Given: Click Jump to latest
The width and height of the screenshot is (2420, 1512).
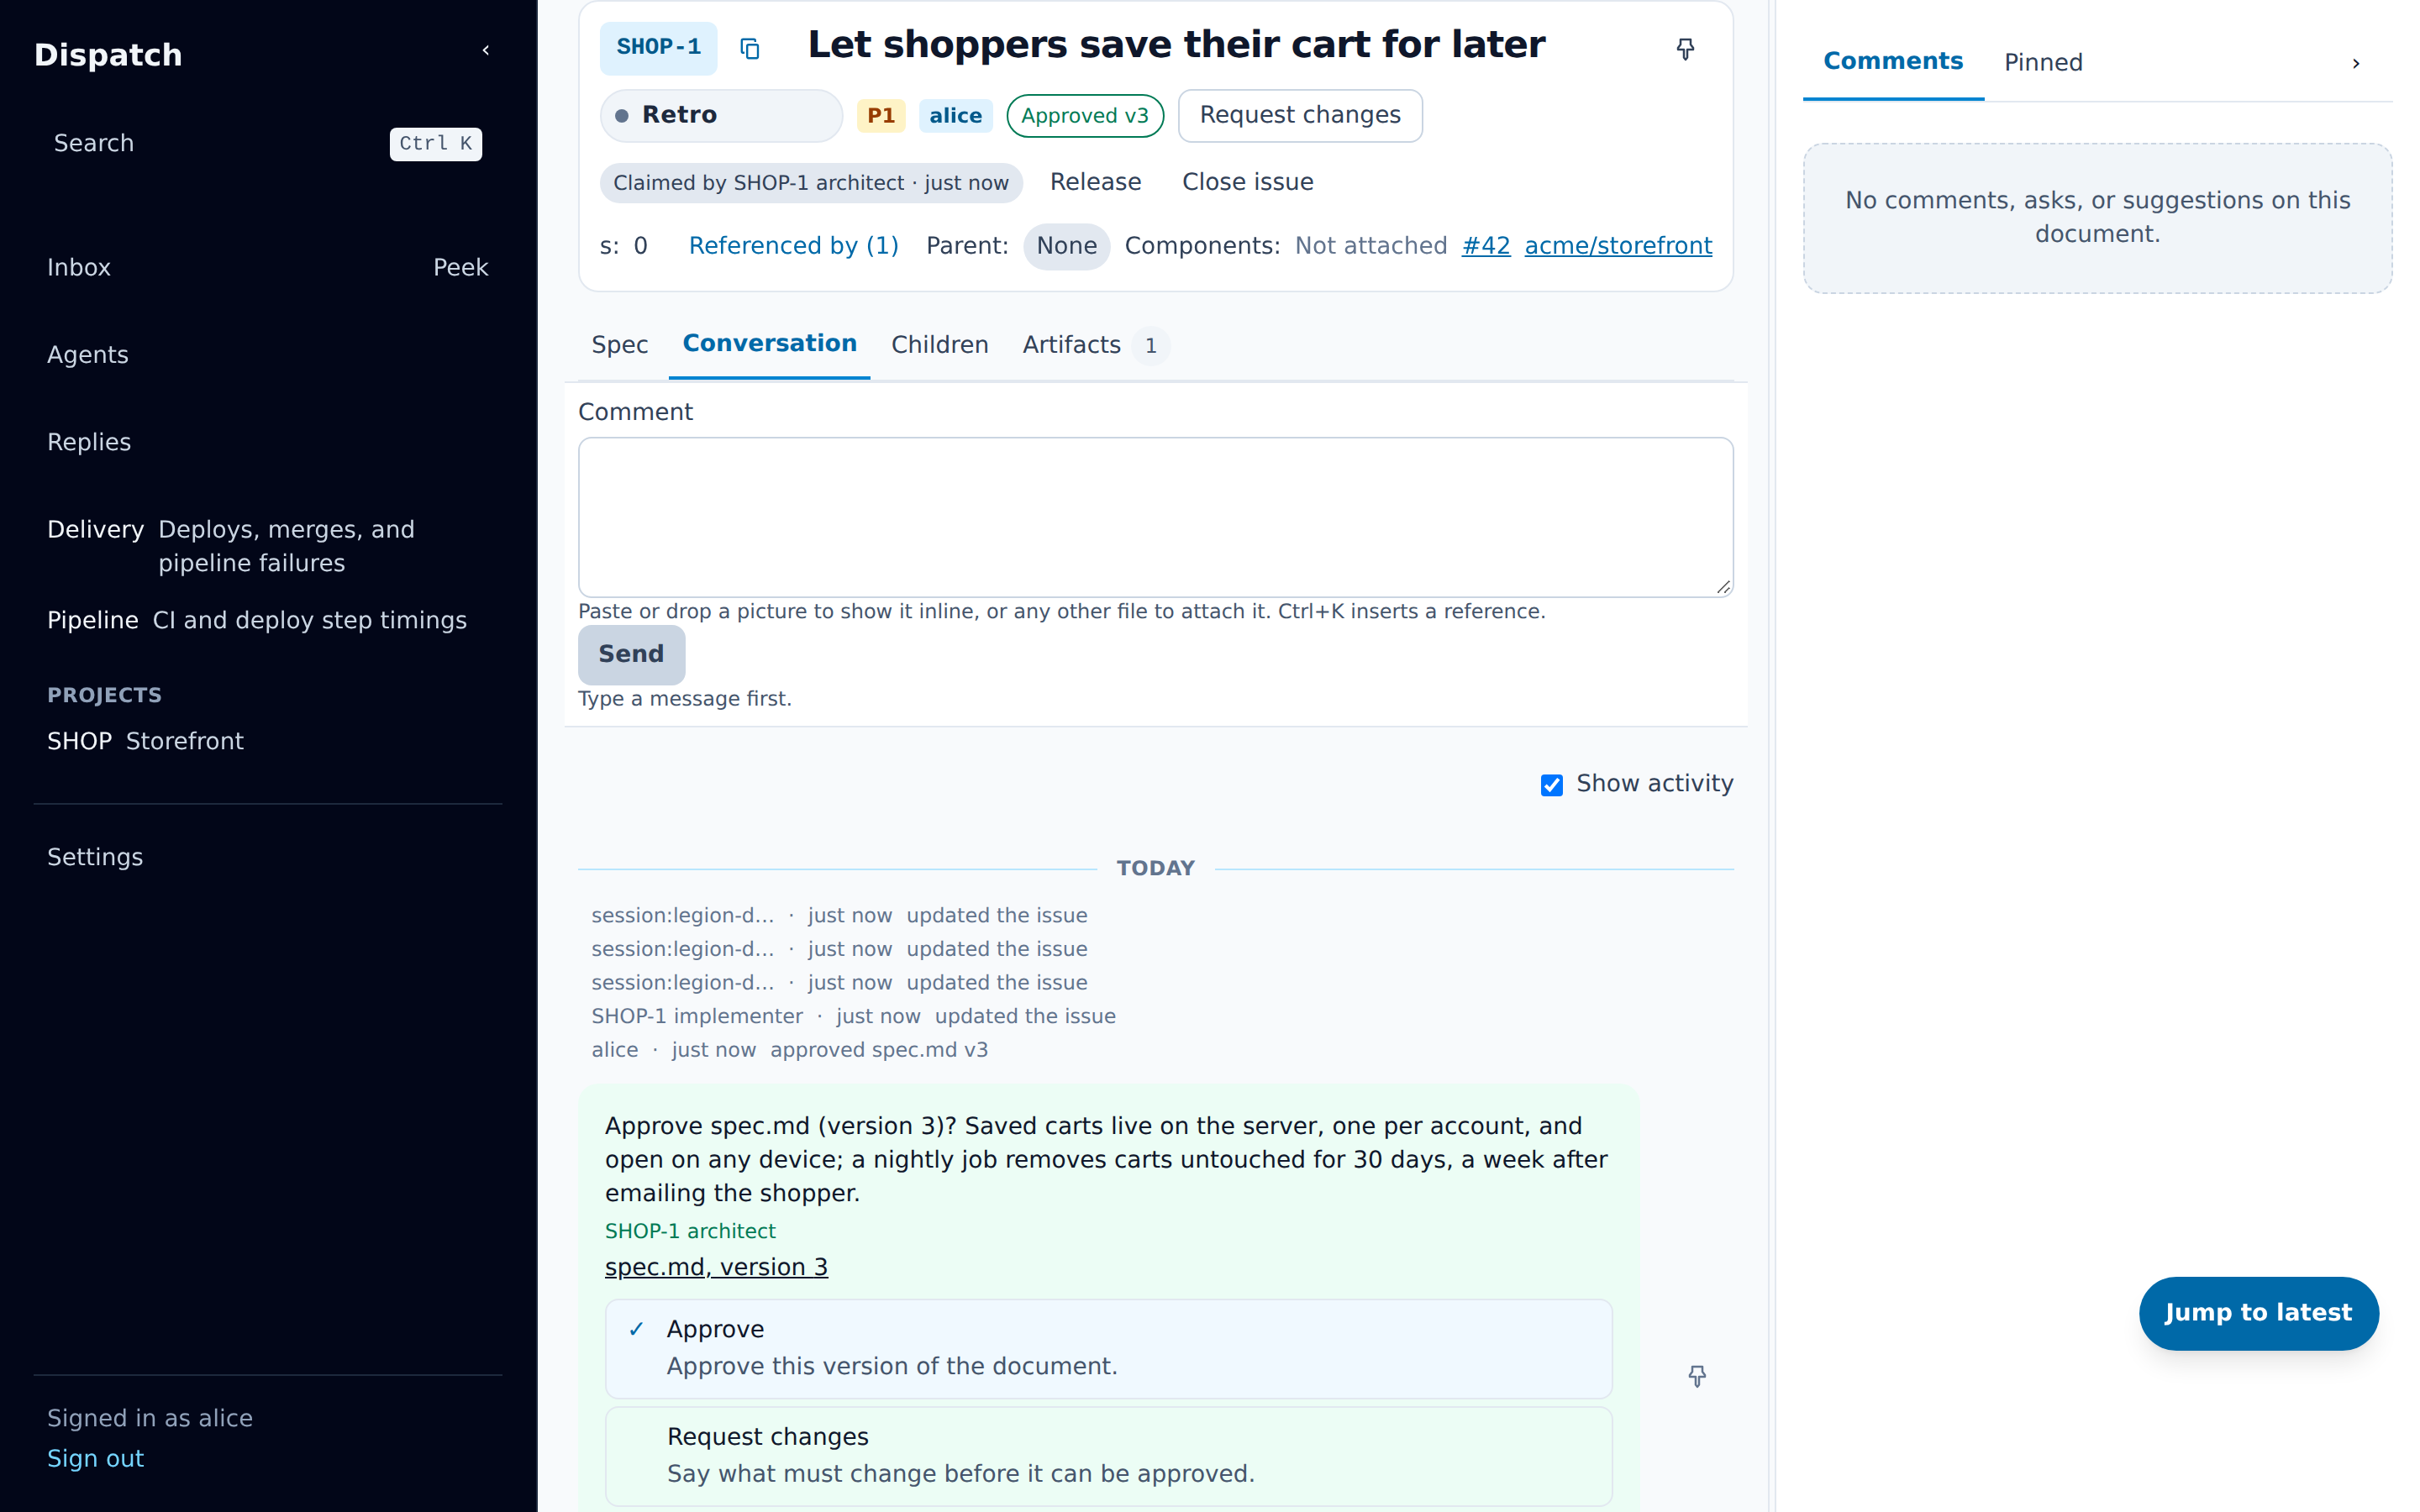Looking at the screenshot, I should 2258,1313.
